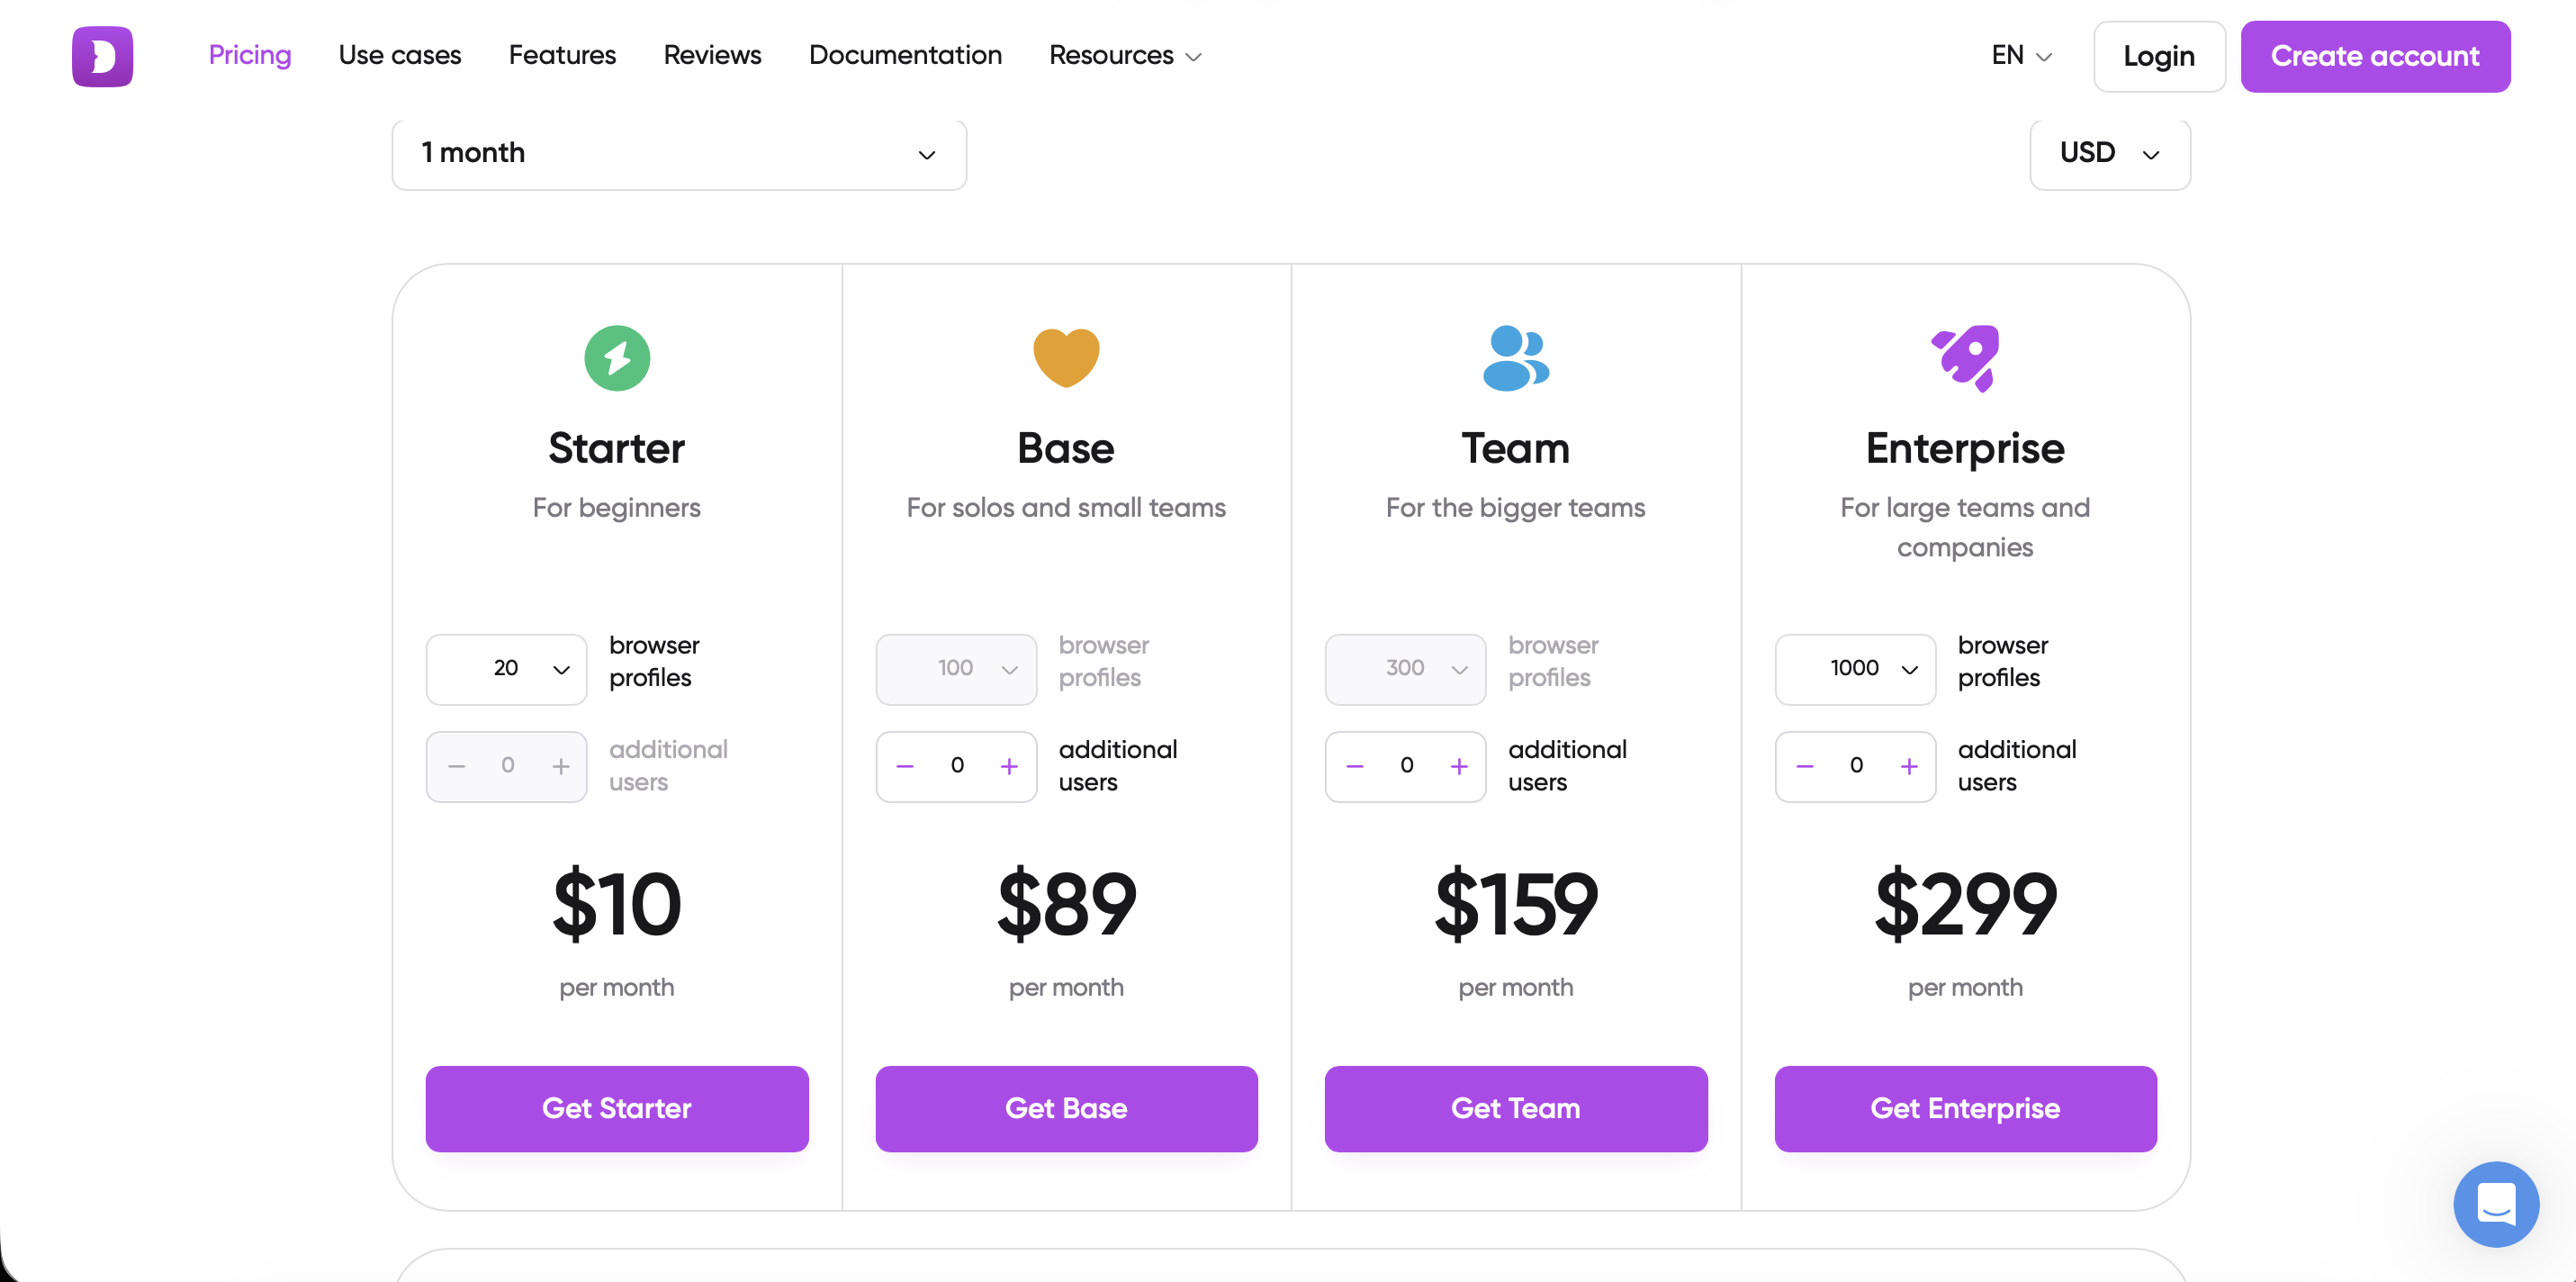Open the live chat widget

pos(2495,1203)
